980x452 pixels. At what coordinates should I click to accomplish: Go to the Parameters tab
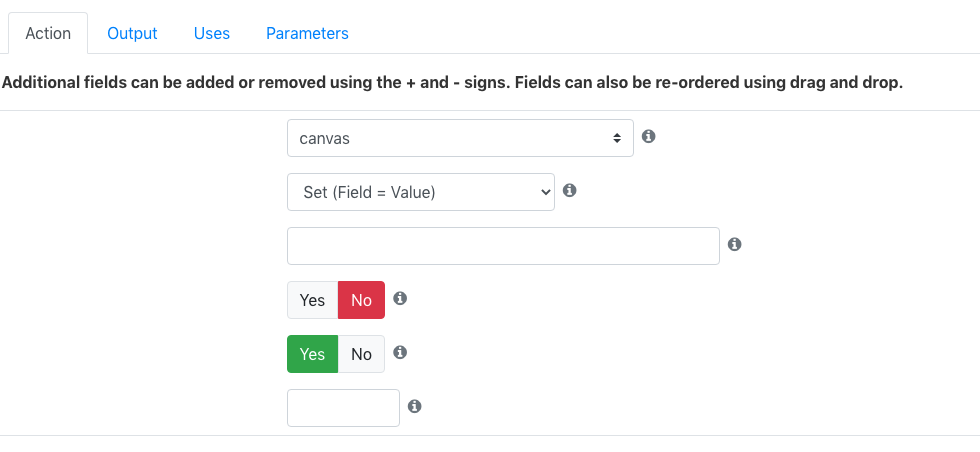(308, 33)
